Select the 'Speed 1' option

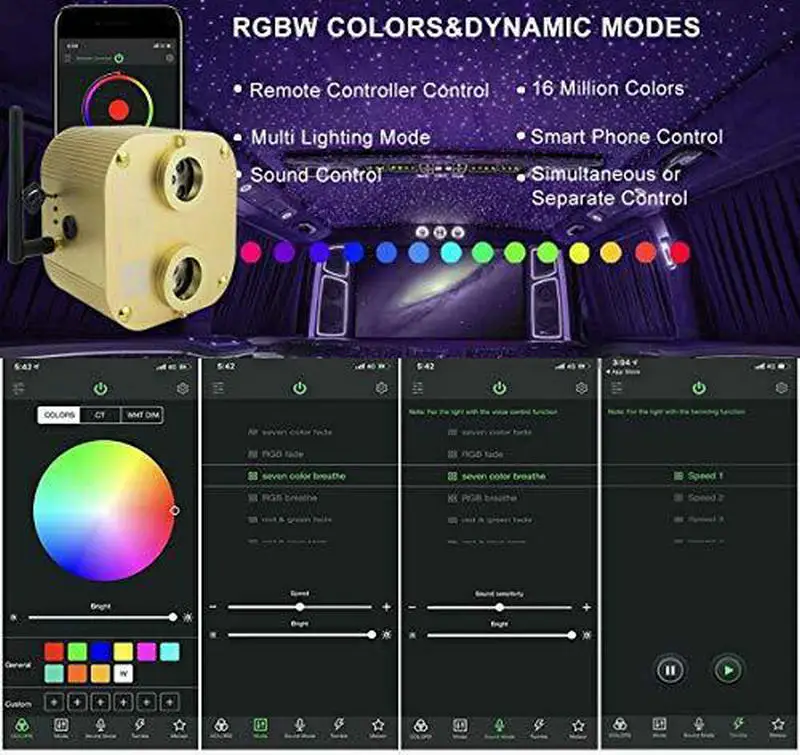[698, 476]
